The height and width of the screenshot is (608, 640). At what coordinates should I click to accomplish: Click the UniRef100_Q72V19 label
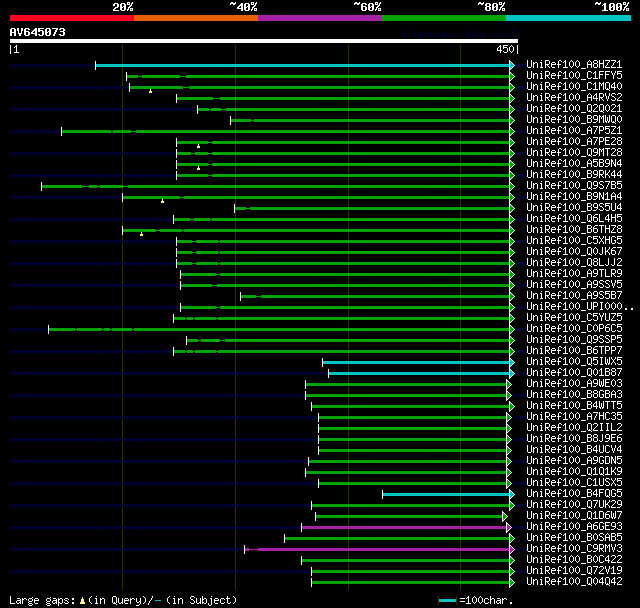[x=574, y=571]
